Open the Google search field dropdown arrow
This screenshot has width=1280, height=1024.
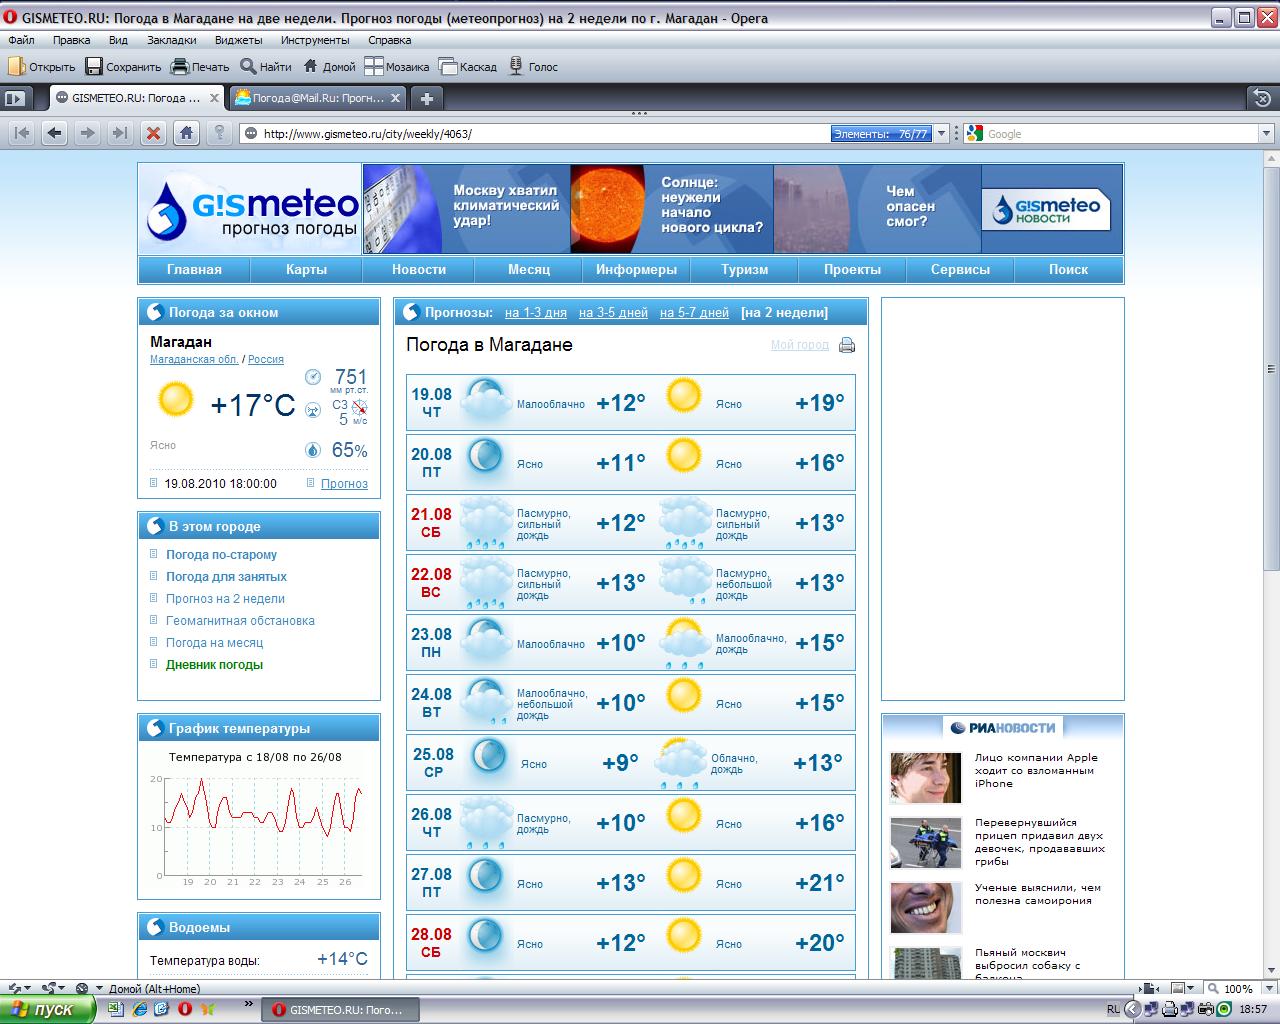pyautogui.click(x=1267, y=134)
